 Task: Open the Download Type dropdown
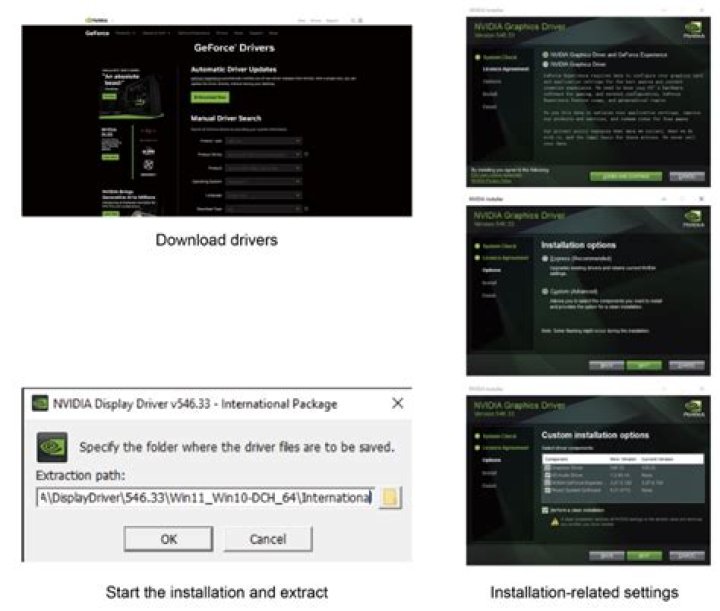point(264,209)
